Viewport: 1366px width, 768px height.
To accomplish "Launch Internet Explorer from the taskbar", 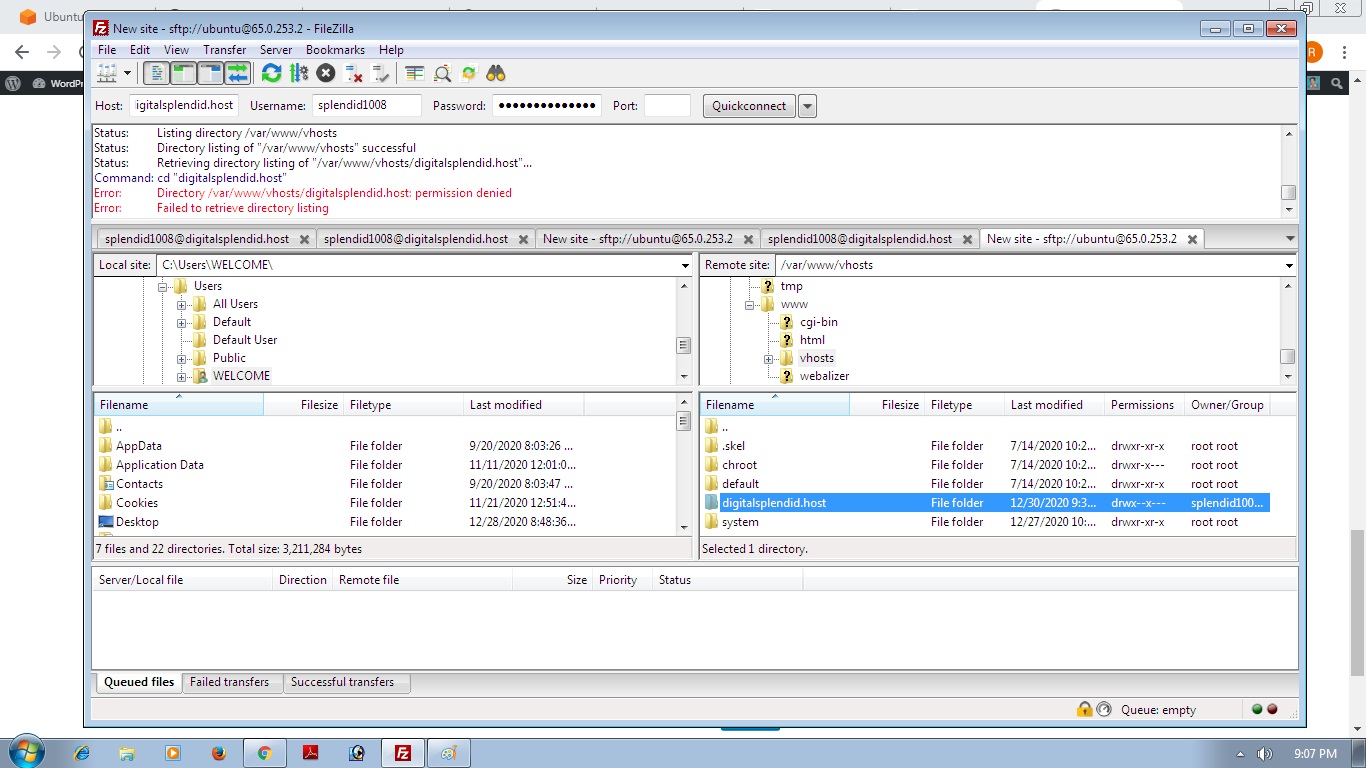I will point(81,753).
